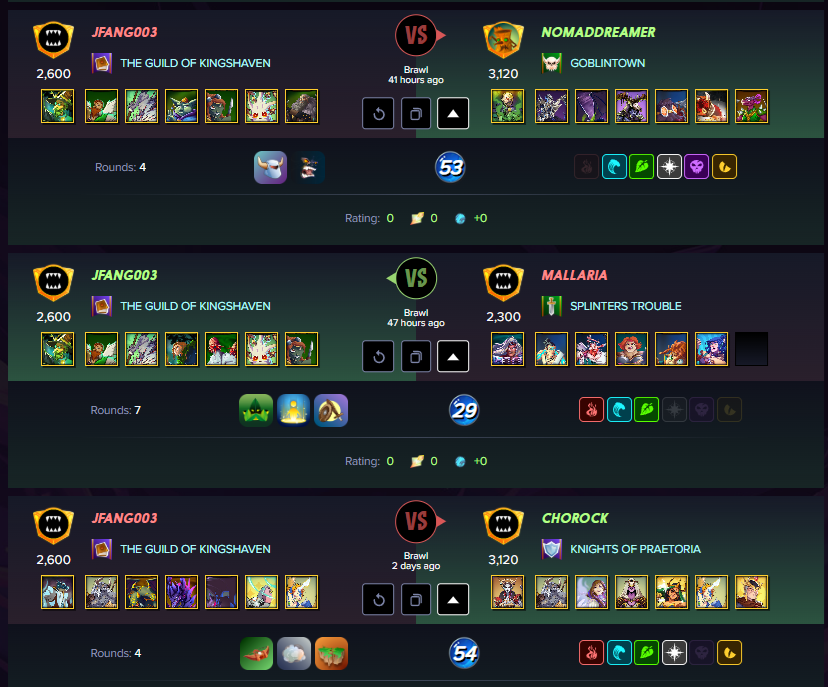Open GOBLINTOWN guild link

(x=607, y=63)
